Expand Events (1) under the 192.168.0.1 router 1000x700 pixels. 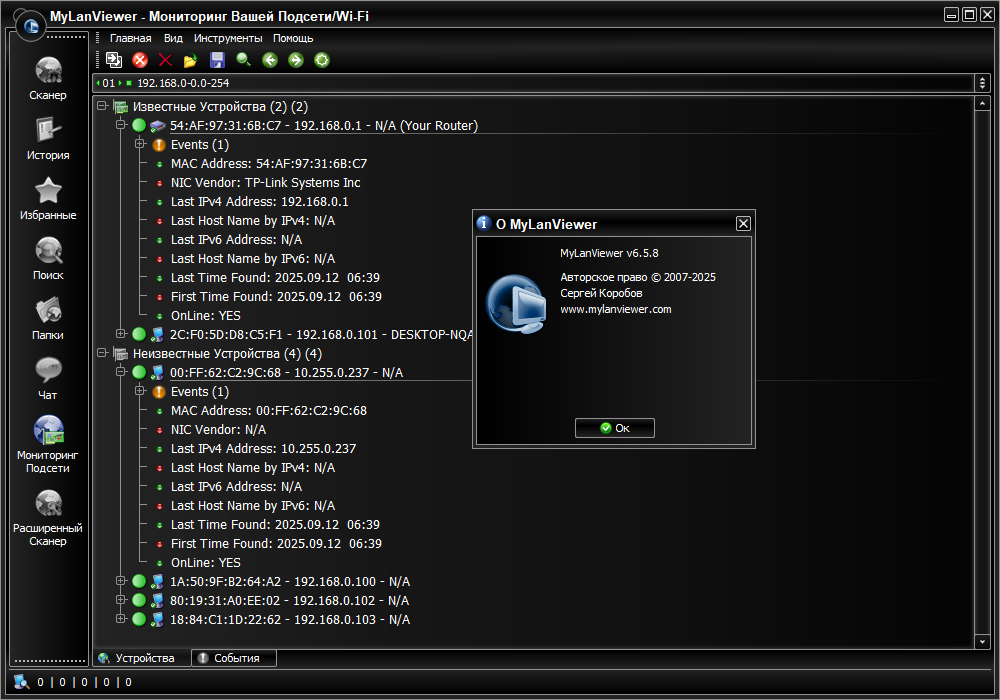(140, 144)
